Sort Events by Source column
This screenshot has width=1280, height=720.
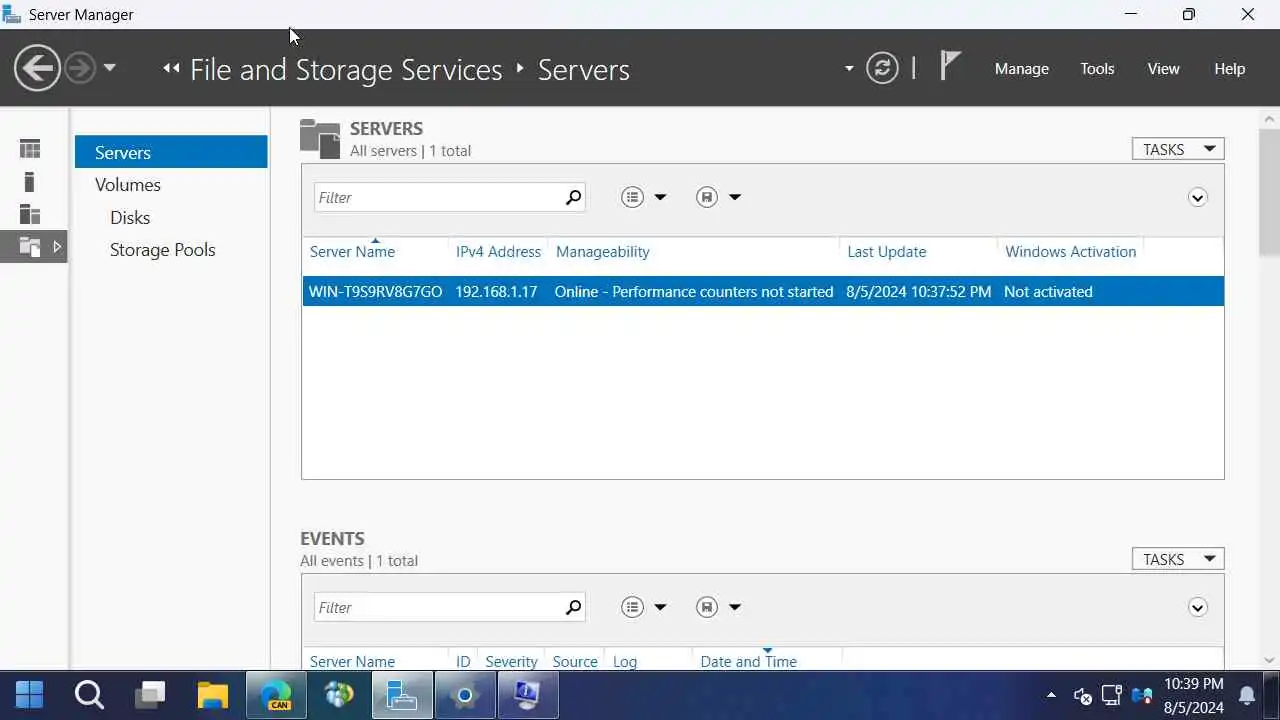(x=575, y=662)
